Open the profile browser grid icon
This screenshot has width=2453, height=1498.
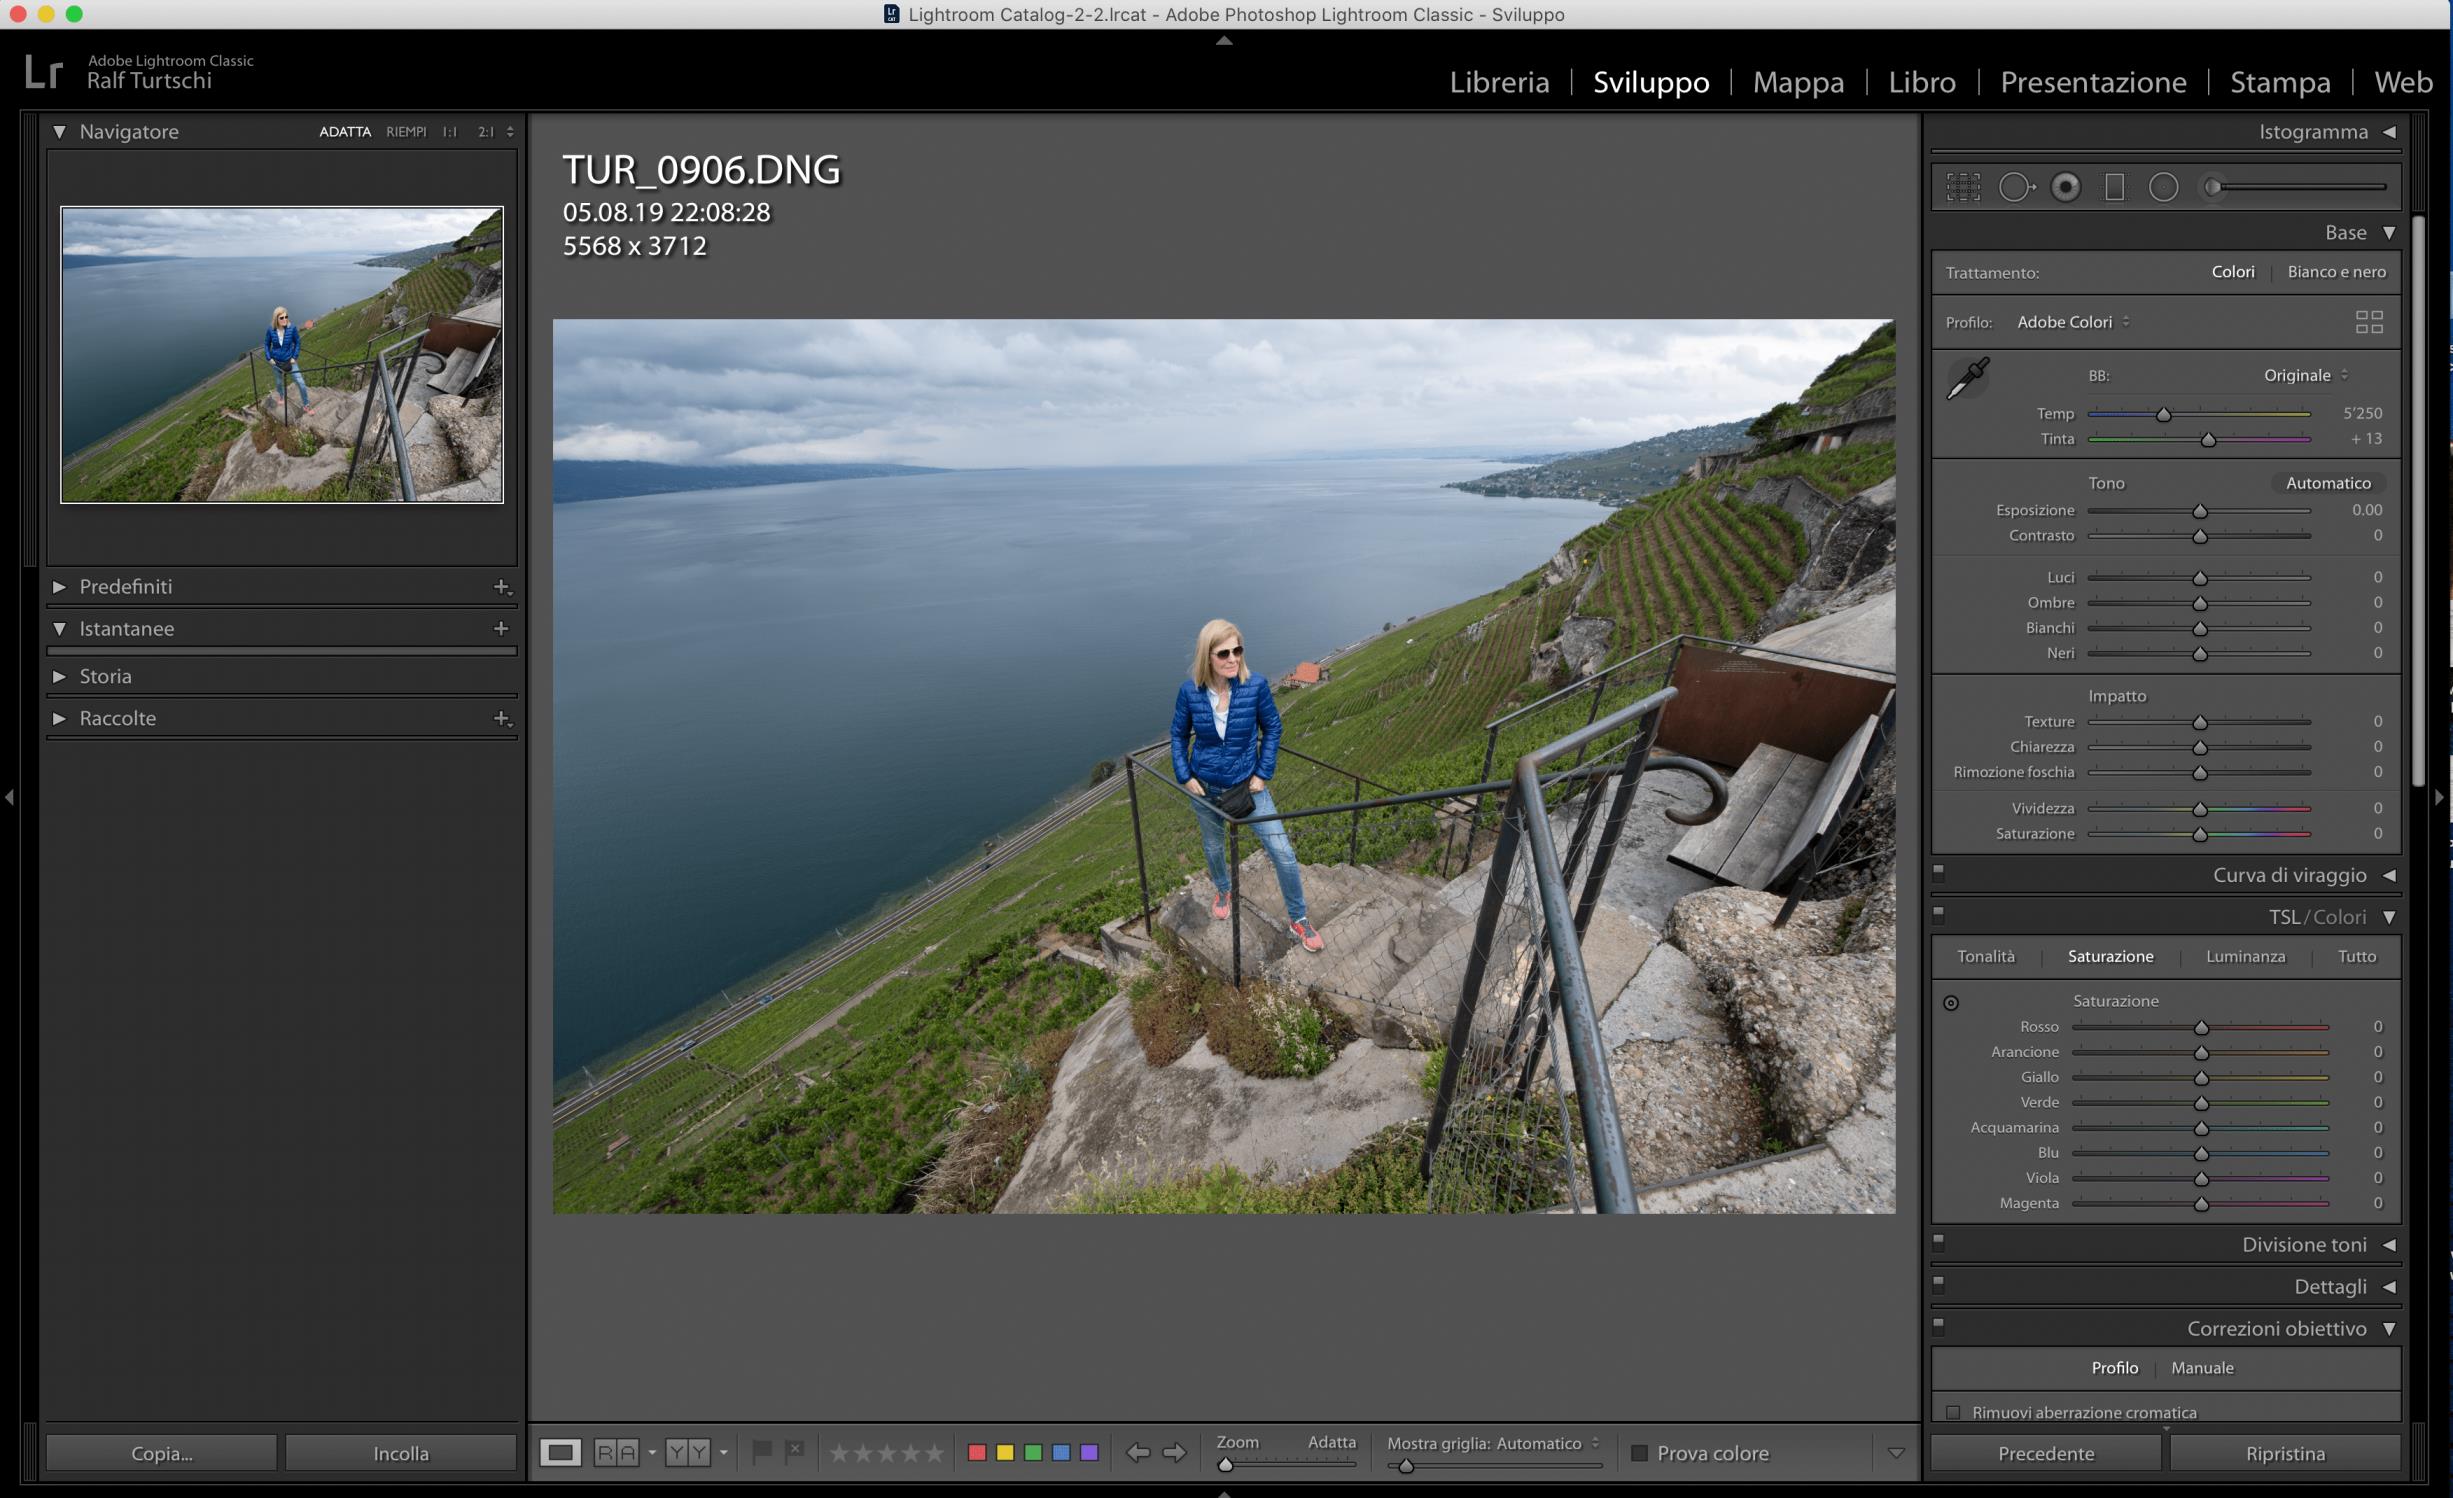point(2369,322)
